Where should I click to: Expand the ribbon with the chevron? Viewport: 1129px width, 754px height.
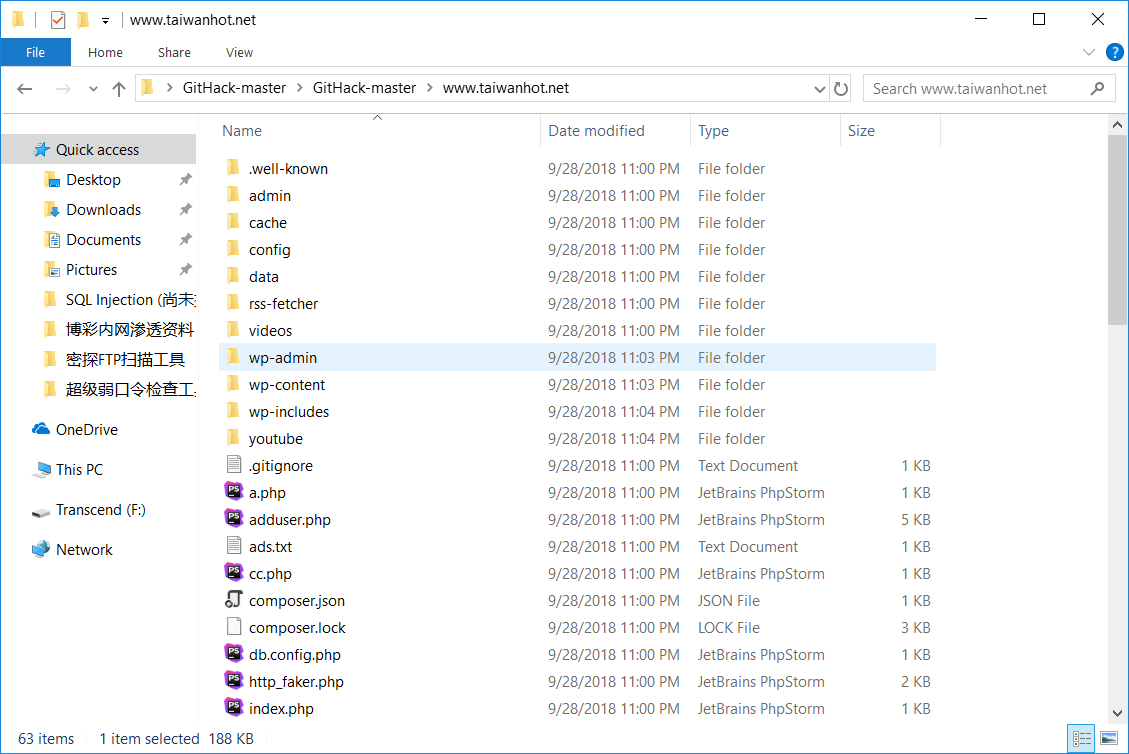[1089, 52]
